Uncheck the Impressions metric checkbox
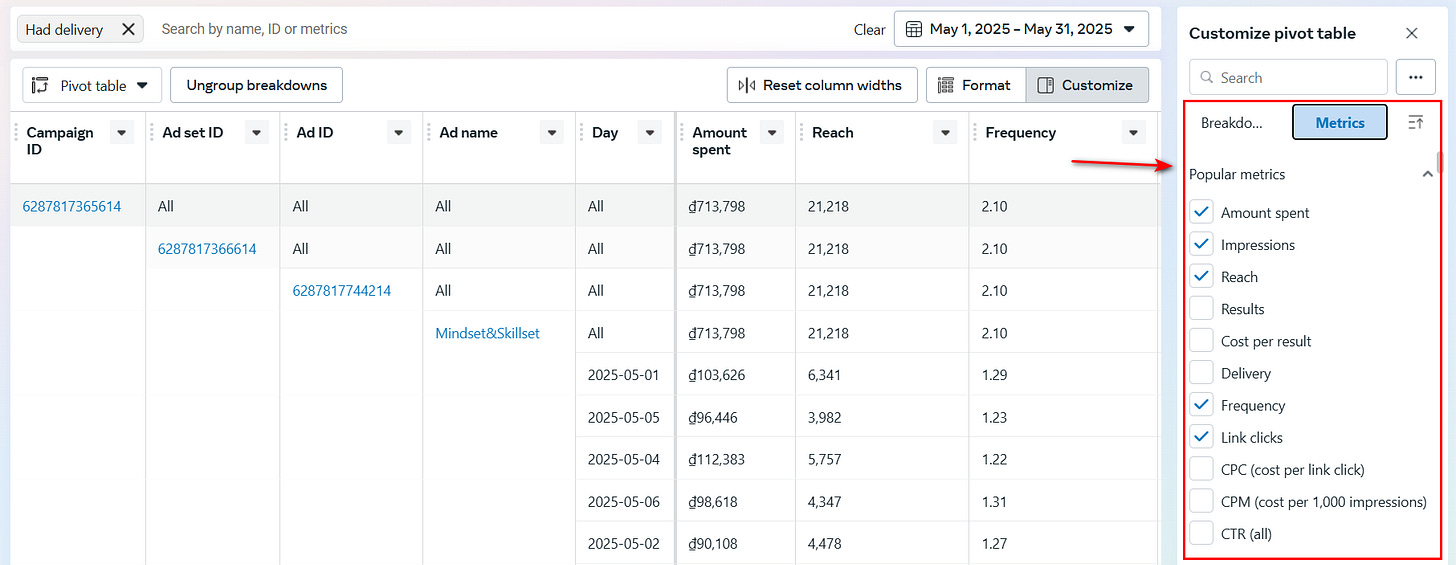The width and height of the screenshot is (1456, 565). 1202,245
